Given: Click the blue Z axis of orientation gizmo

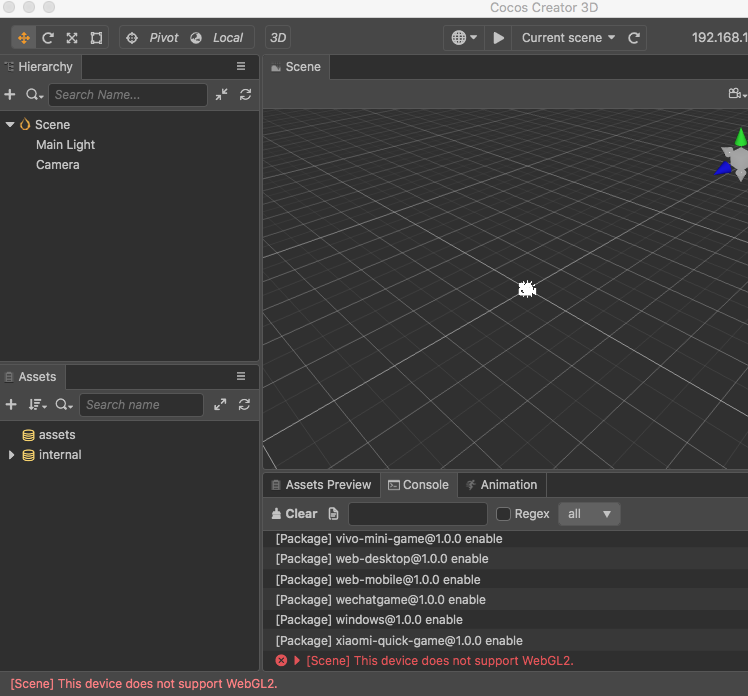Looking at the screenshot, I should (x=724, y=169).
